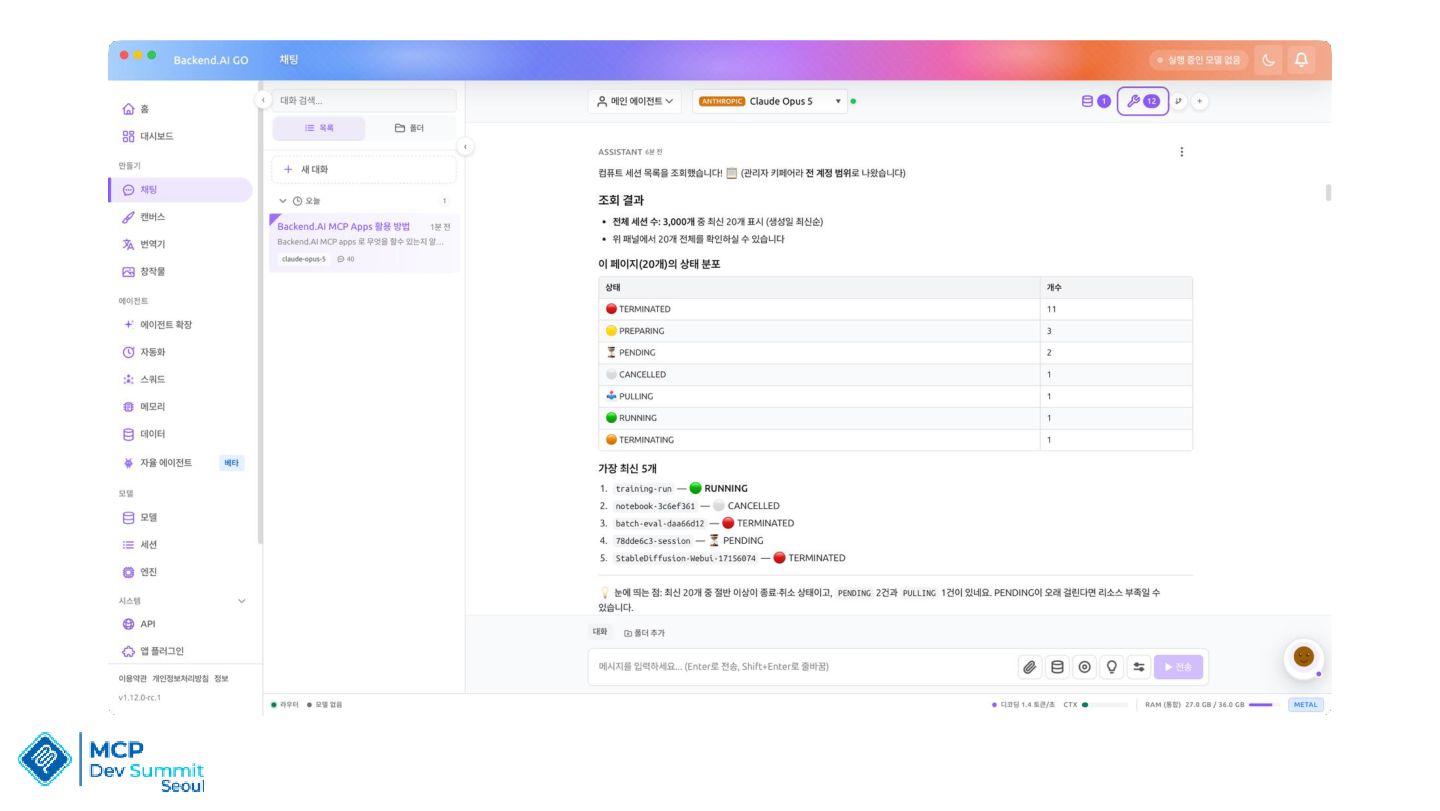Click the paperclip attach-file icon
Viewport: 1440px width, 811px height.
(x=1029, y=667)
